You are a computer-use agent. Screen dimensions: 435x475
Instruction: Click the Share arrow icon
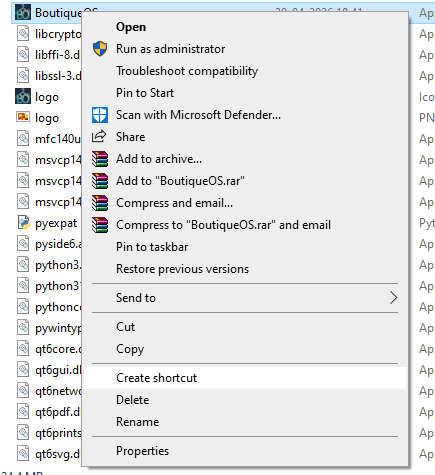(99, 137)
